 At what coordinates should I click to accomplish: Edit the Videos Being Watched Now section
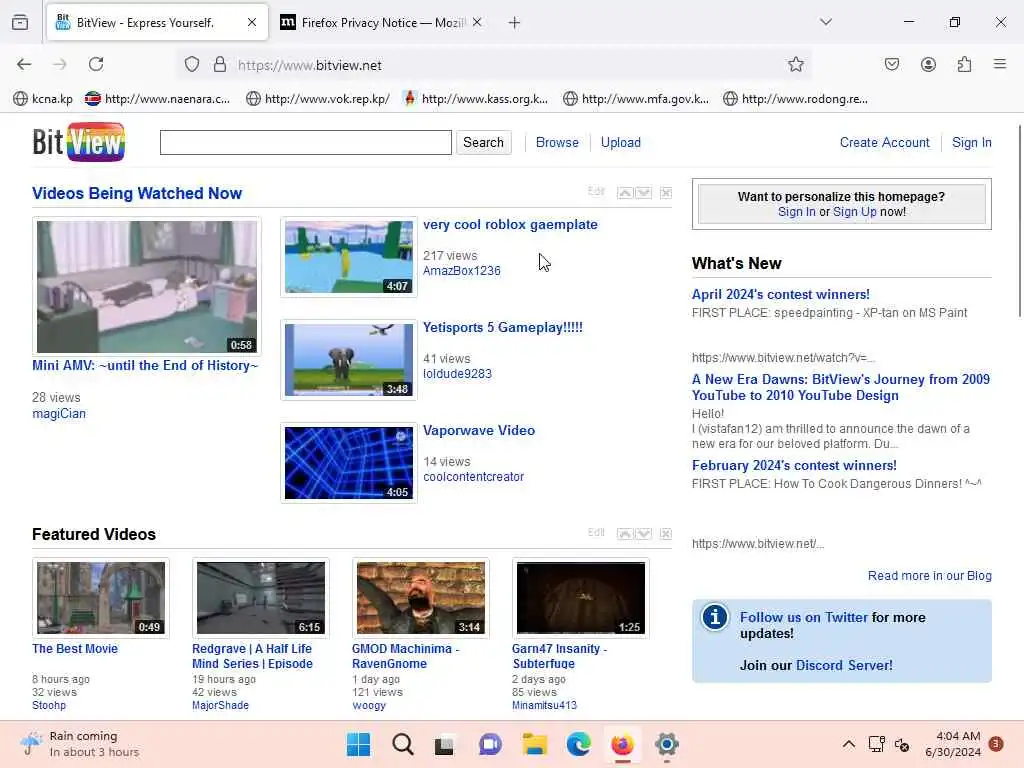pos(596,191)
